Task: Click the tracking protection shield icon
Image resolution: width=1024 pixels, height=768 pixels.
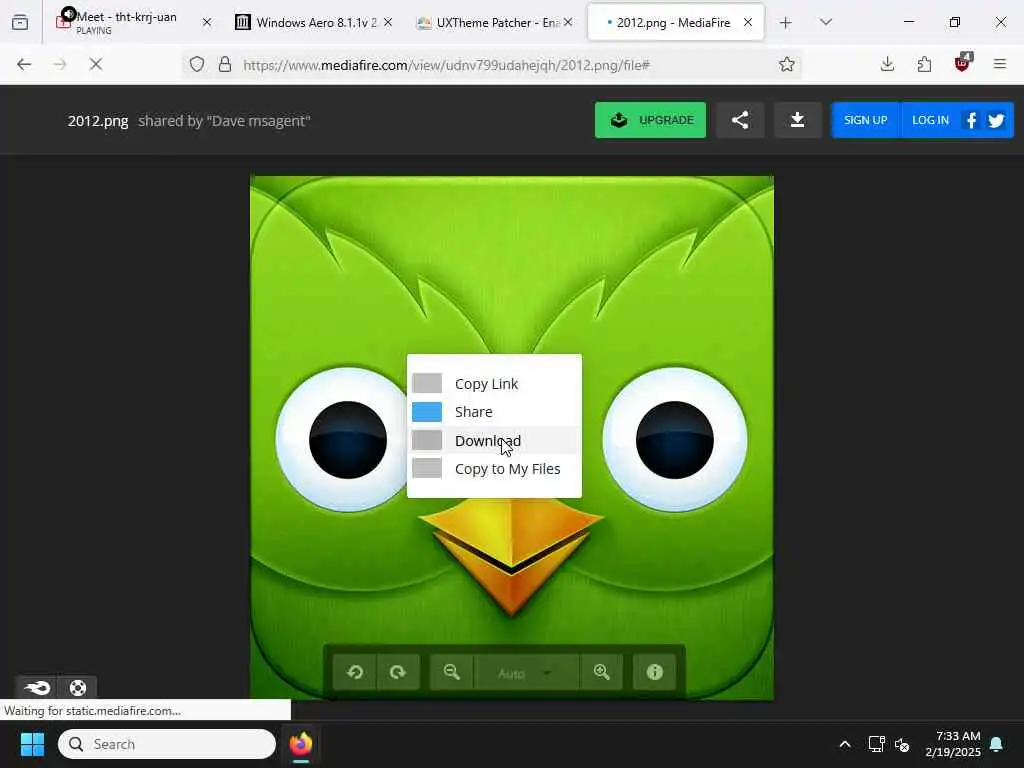Action: [x=197, y=64]
